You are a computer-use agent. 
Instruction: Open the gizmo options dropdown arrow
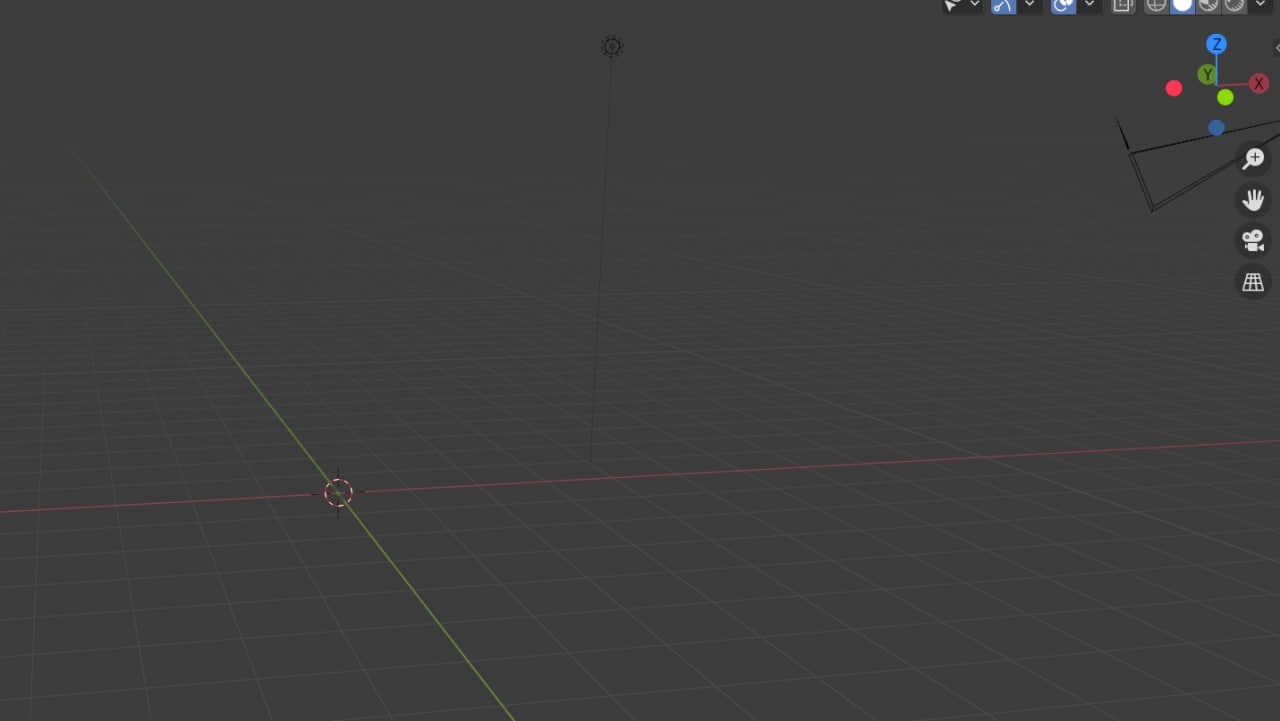(1029, 5)
